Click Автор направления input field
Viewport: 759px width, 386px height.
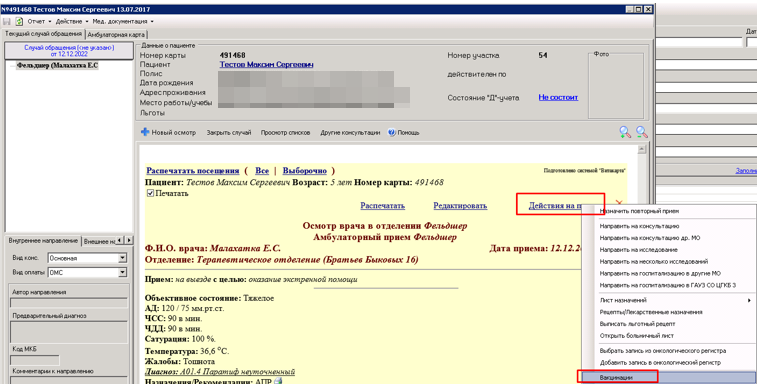tap(69, 303)
